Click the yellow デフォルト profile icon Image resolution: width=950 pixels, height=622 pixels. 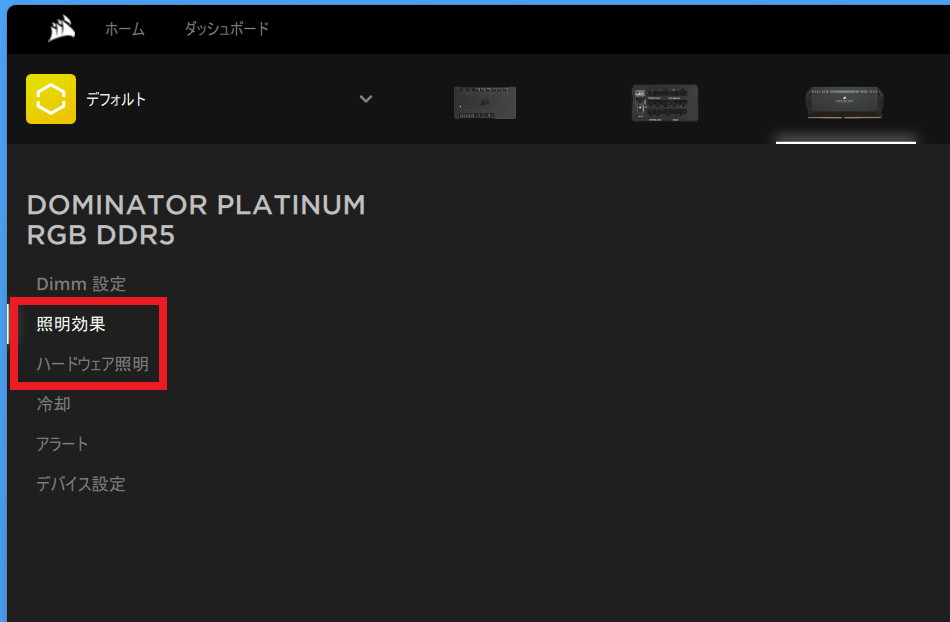pyautogui.click(x=51, y=99)
